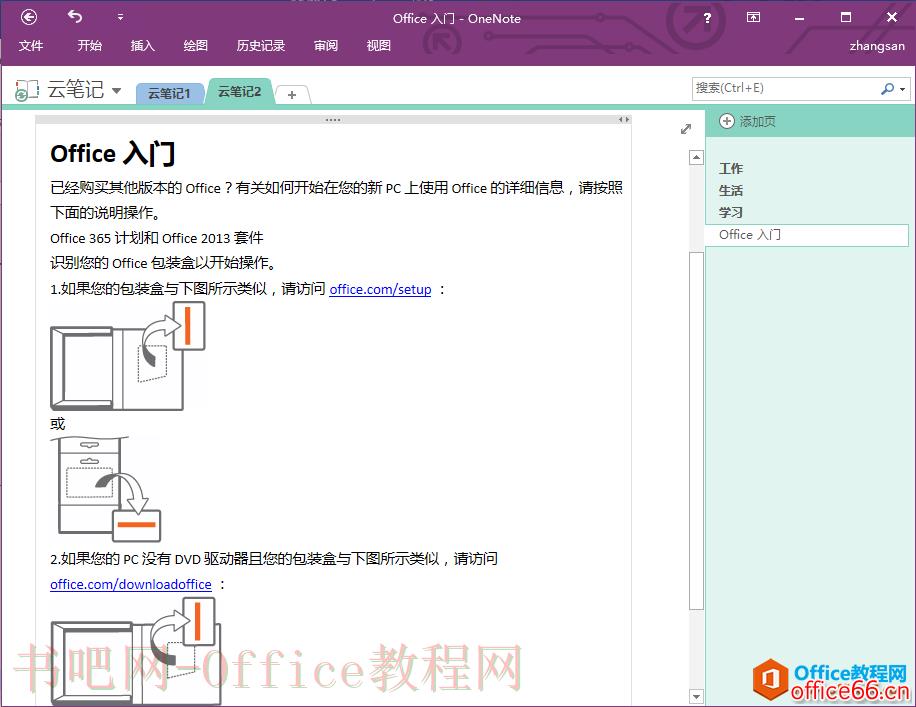916x707 pixels.
Task: Click the word 或 between the images
Action: pyautogui.click(x=57, y=424)
